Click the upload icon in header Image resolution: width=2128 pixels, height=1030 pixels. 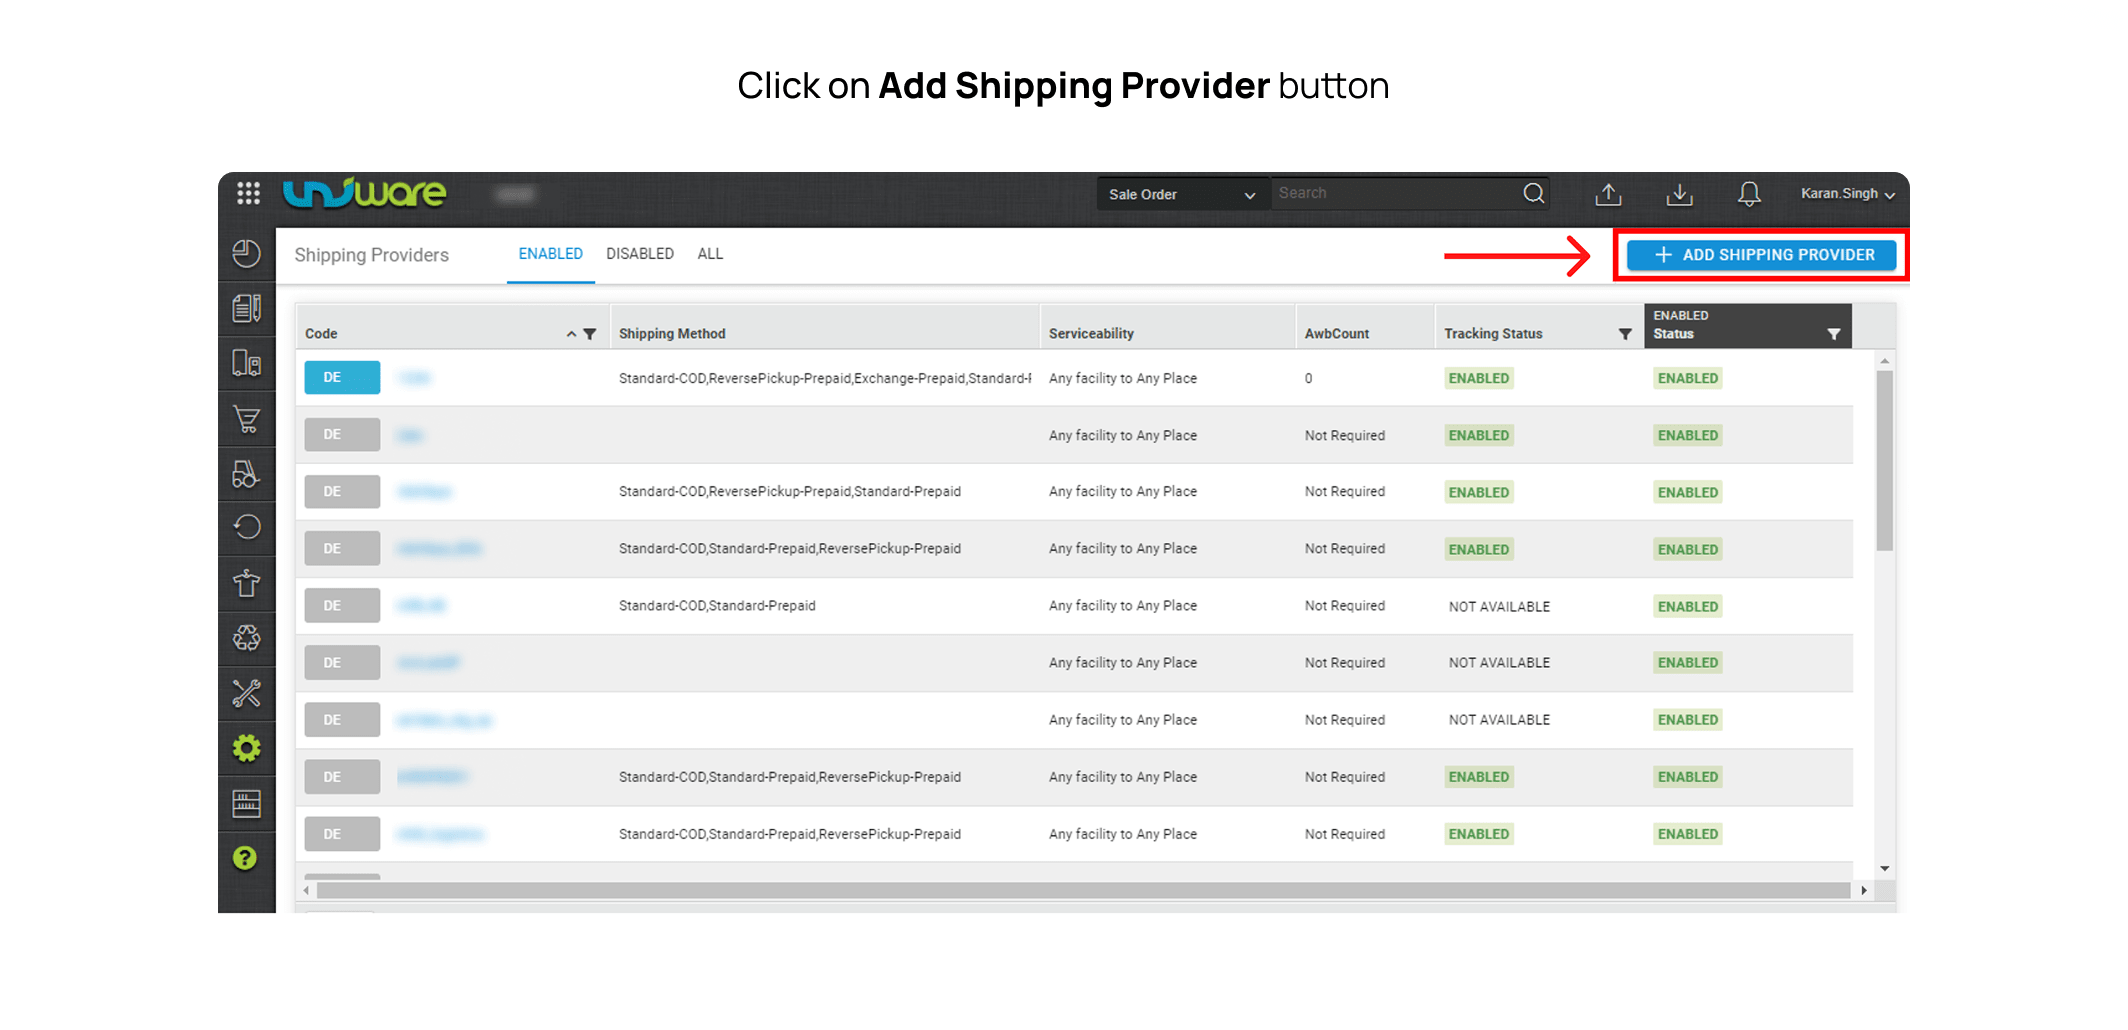(x=1608, y=194)
